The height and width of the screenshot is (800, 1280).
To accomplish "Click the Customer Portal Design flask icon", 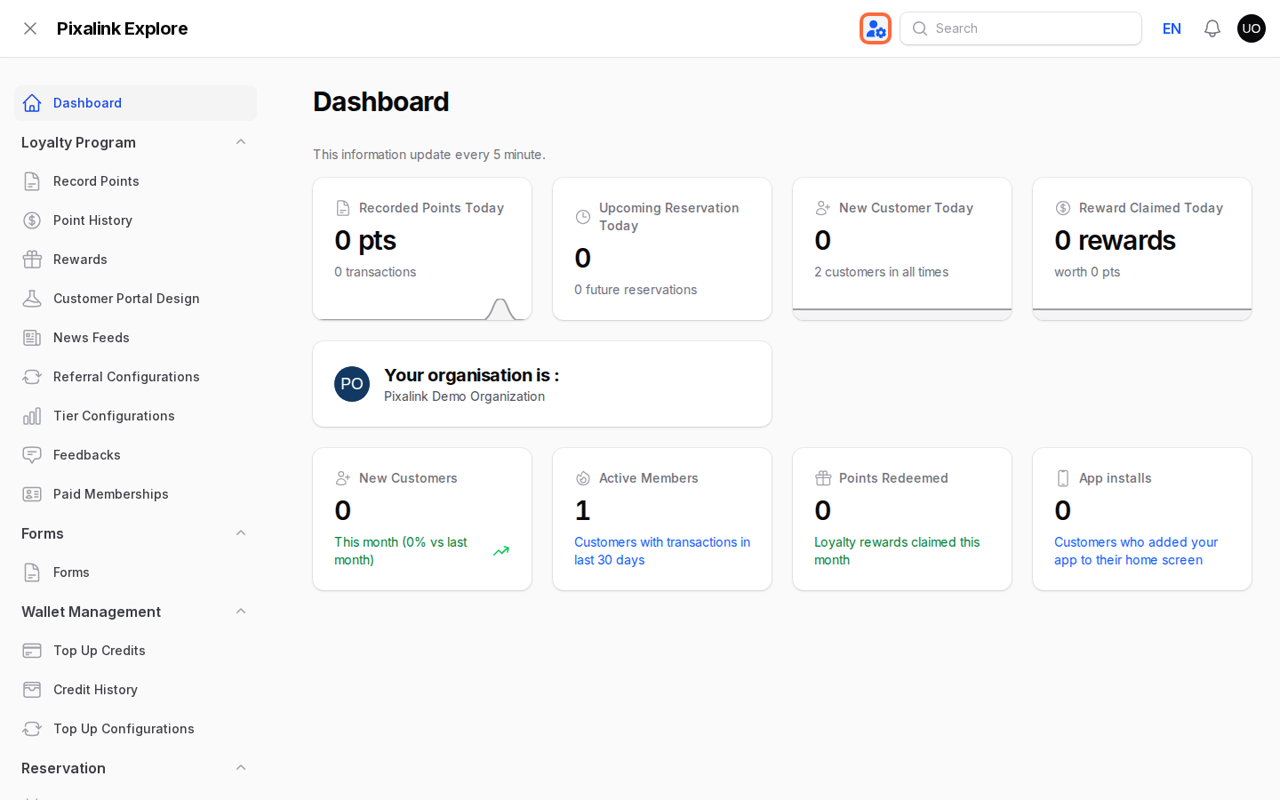I will click(32, 298).
